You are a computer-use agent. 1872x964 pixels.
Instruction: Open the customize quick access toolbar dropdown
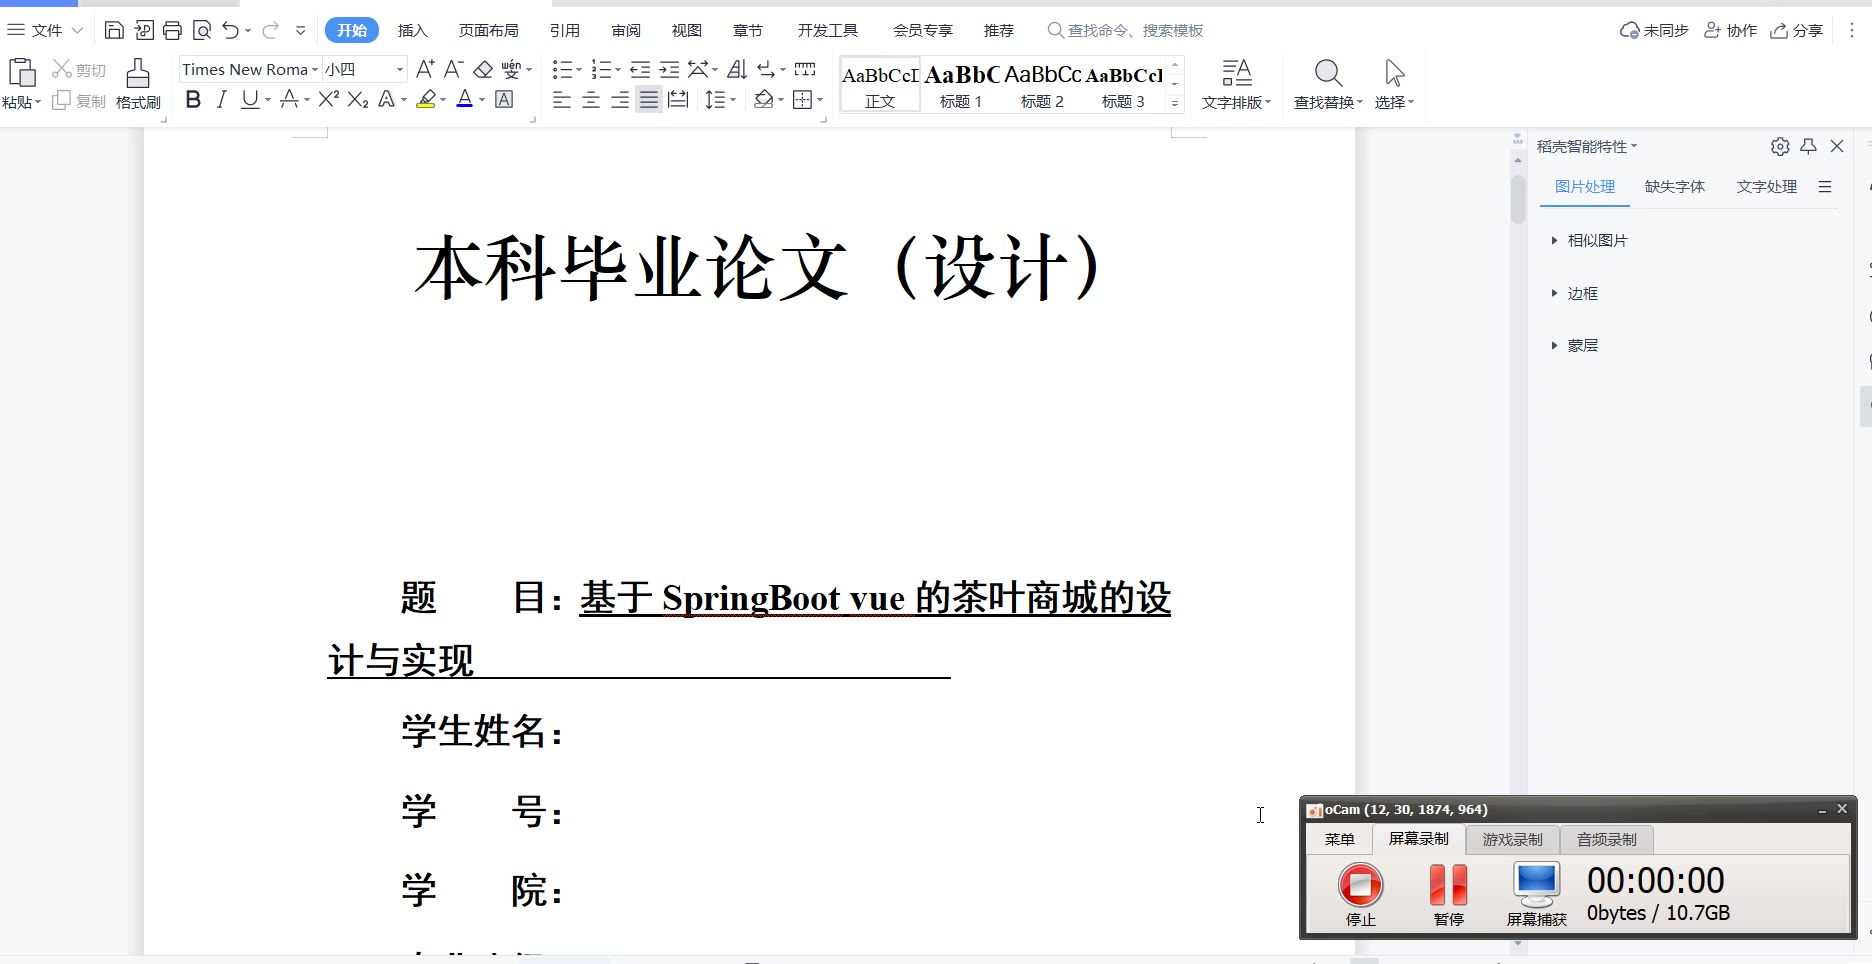(301, 30)
